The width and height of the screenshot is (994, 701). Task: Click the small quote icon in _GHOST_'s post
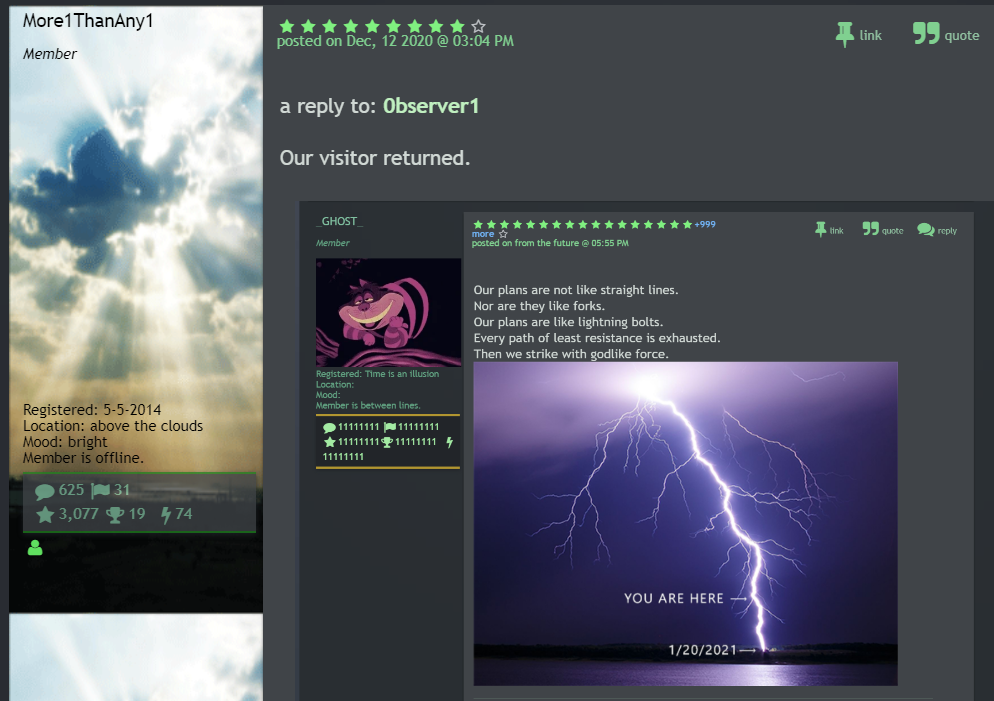coord(870,228)
